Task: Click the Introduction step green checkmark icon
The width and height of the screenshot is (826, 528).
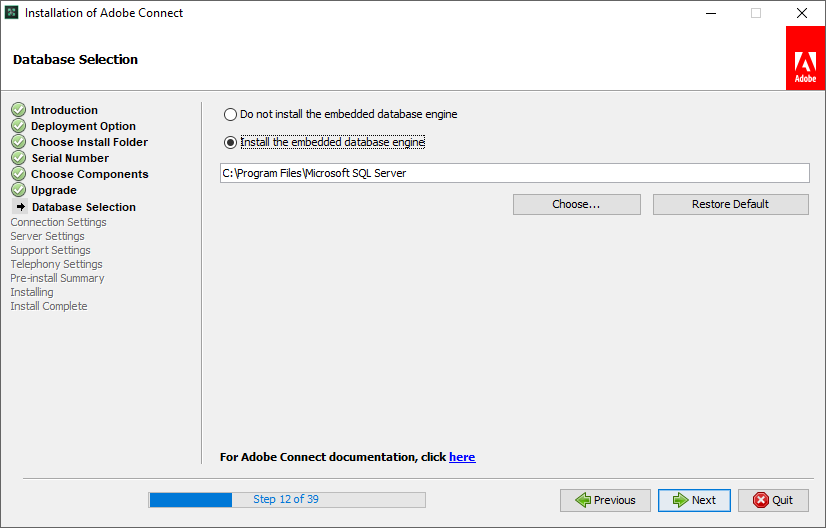Action: click(x=18, y=110)
